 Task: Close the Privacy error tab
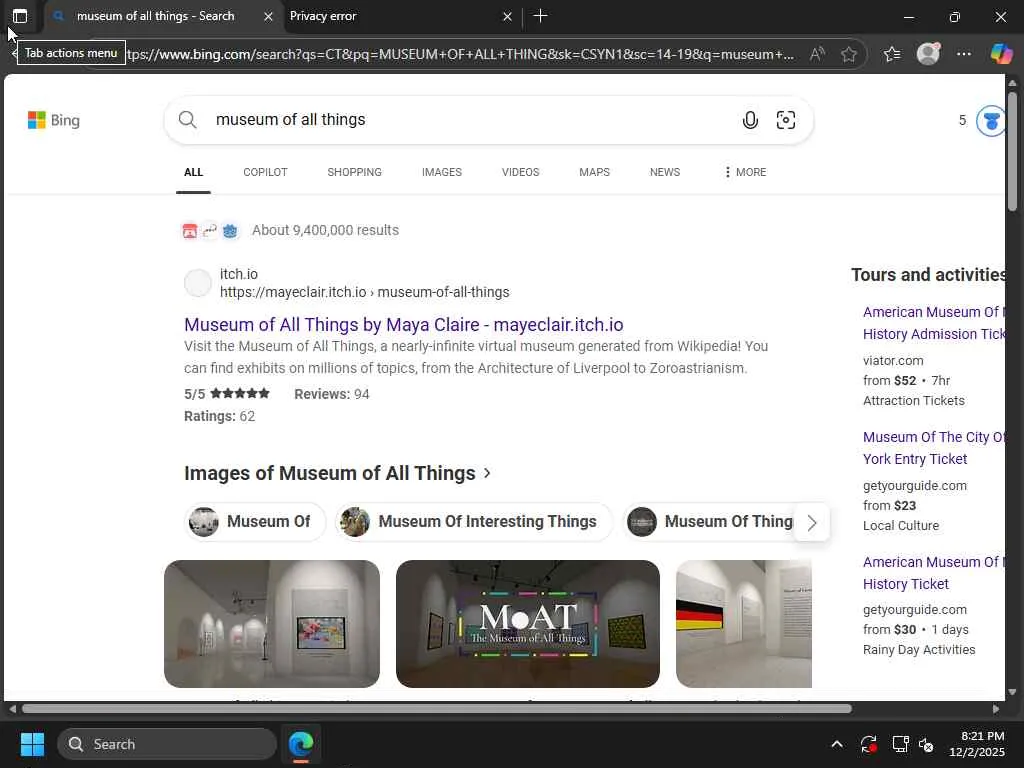coord(507,16)
